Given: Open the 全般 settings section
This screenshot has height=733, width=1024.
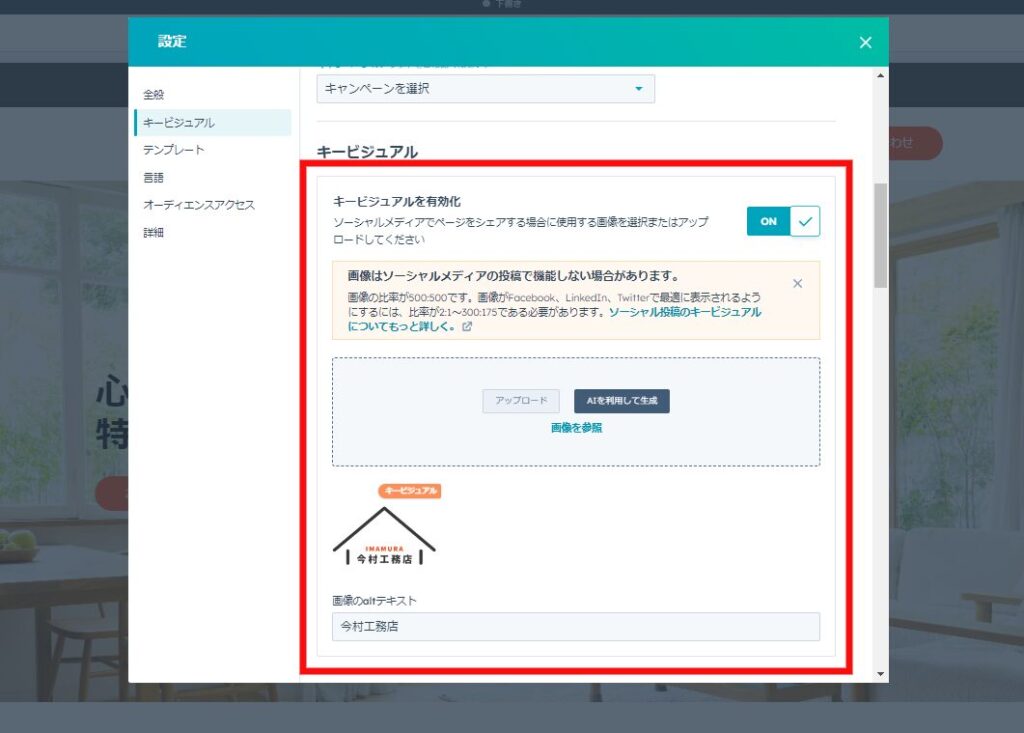Looking at the screenshot, I should (x=153, y=95).
